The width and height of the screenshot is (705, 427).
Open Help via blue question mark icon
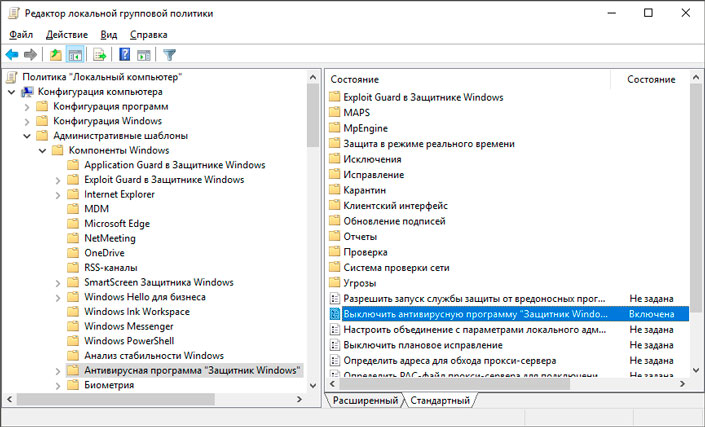[125, 55]
